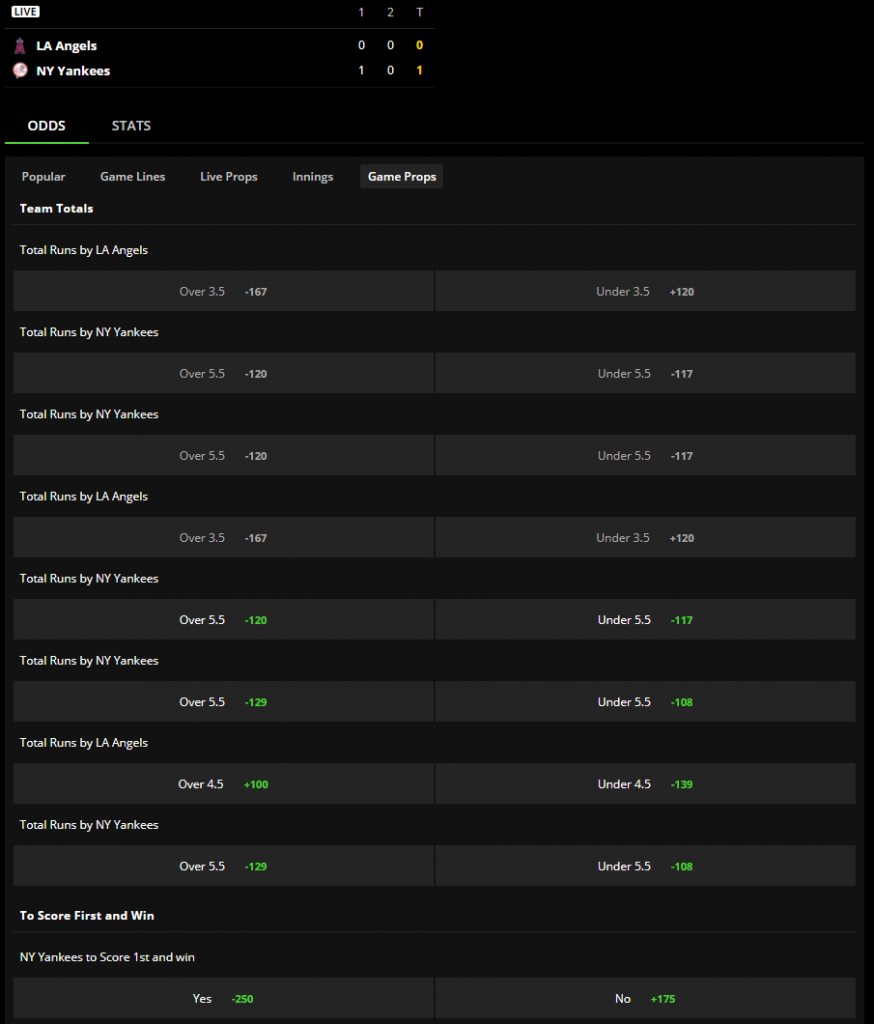Select the ODDS tab
The width and height of the screenshot is (874, 1024).
[46, 125]
